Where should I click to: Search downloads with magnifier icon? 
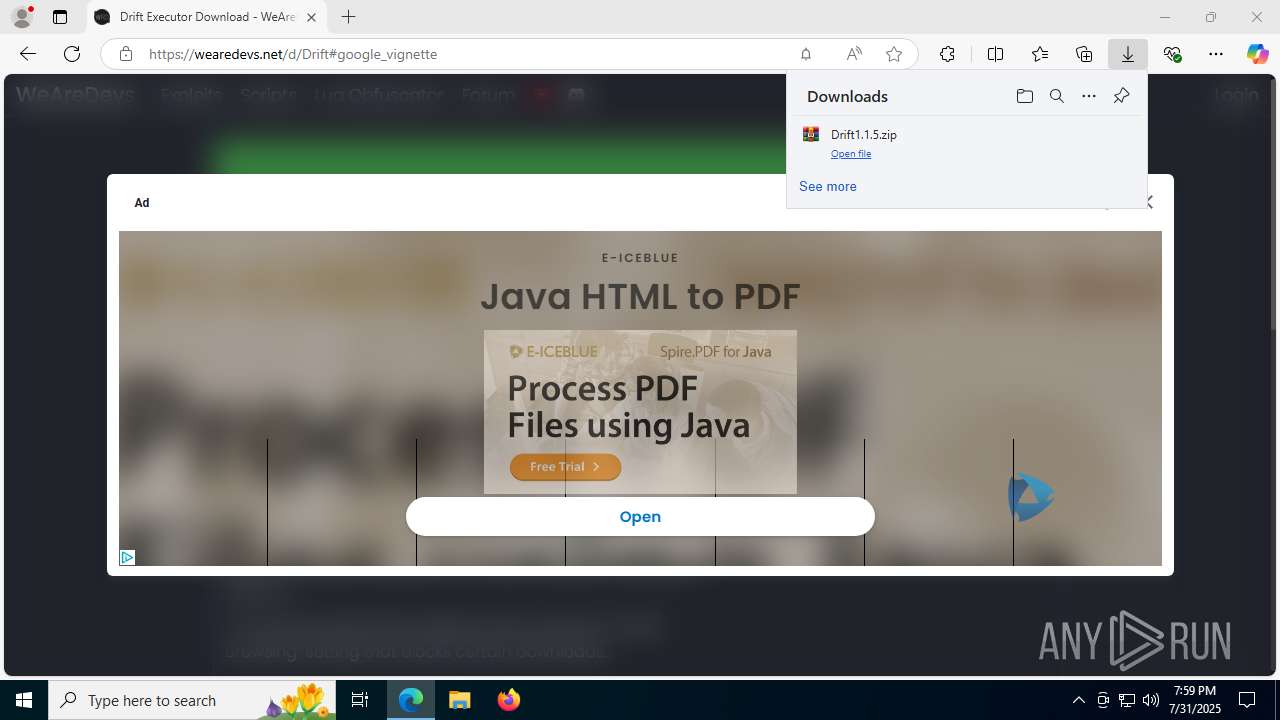point(1056,96)
